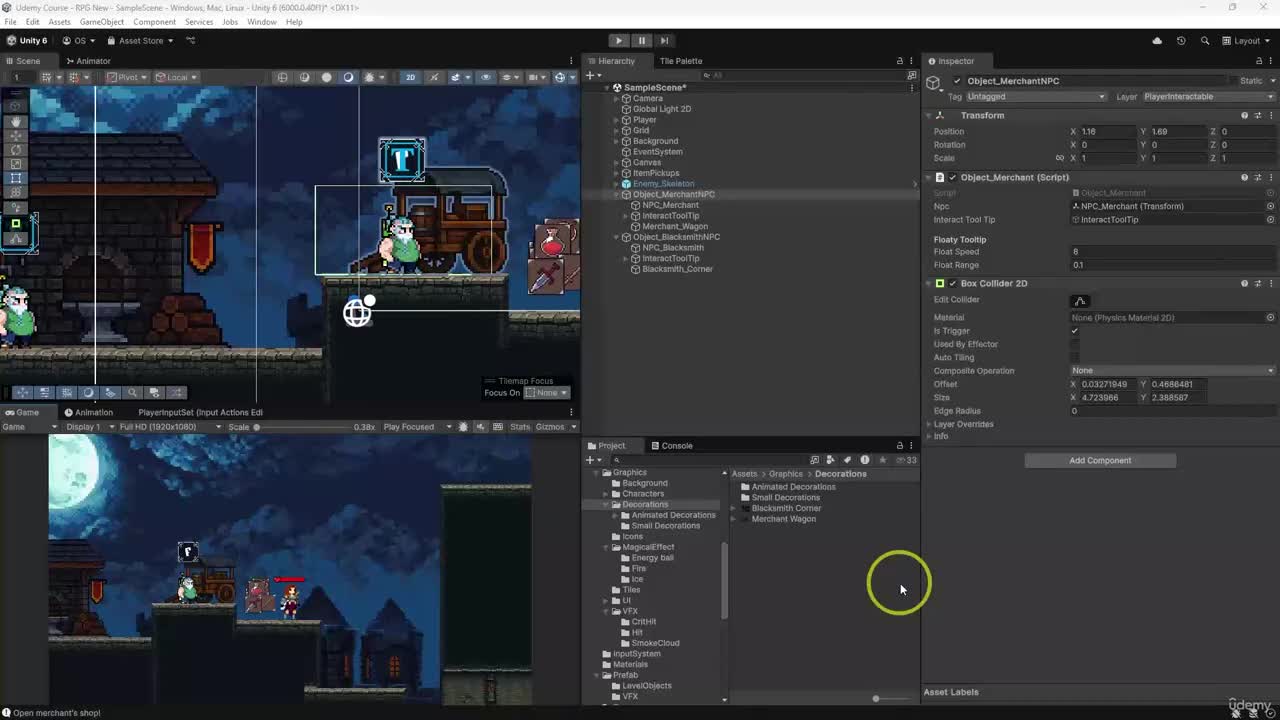Switch to the Console tab
Viewport: 1280px width, 720px height.
coord(672,446)
